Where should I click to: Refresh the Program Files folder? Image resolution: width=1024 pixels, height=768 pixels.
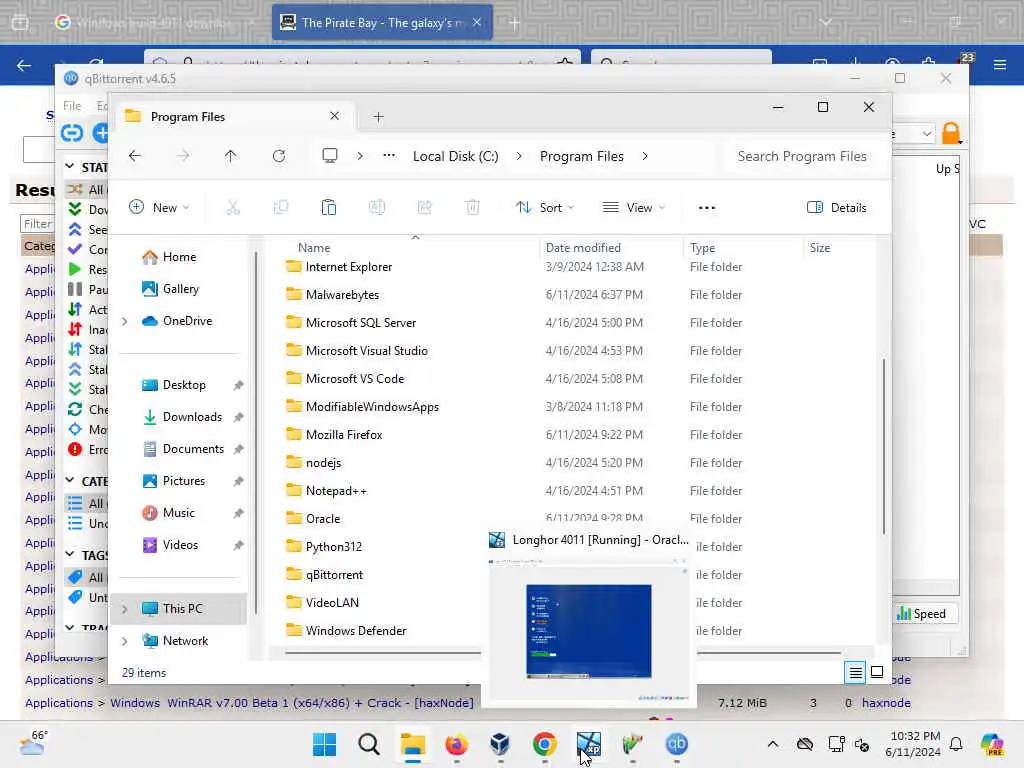(x=279, y=156)
